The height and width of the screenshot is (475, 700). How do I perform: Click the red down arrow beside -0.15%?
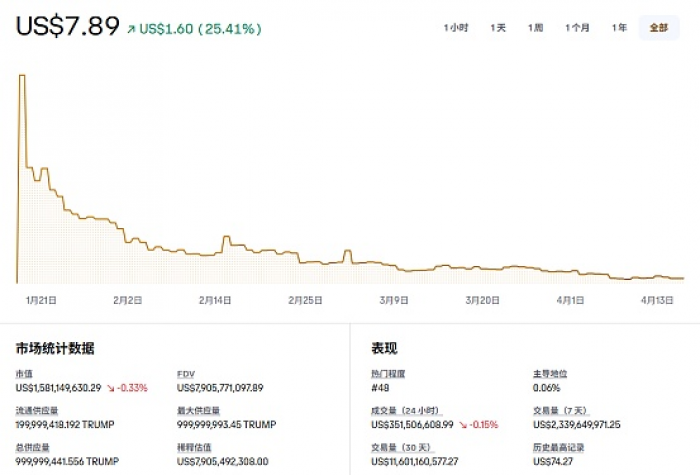pos(463,424)
